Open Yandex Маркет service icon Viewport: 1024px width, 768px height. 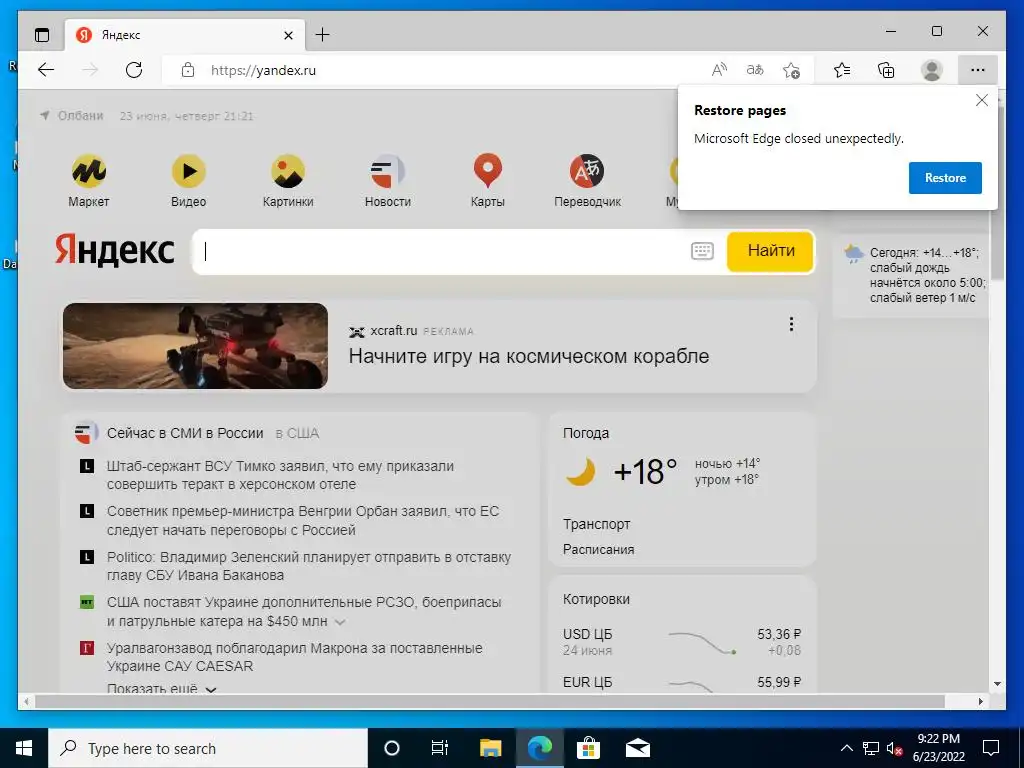(x=89, y=180)
